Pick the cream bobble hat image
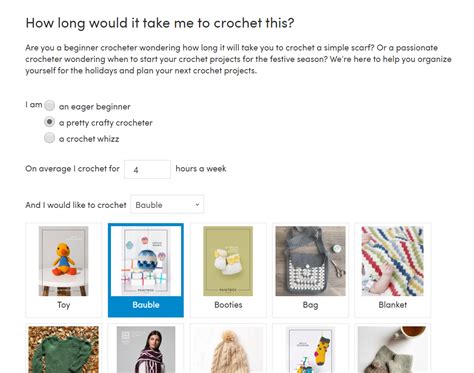The image size is (474, 373). (228, 349)
